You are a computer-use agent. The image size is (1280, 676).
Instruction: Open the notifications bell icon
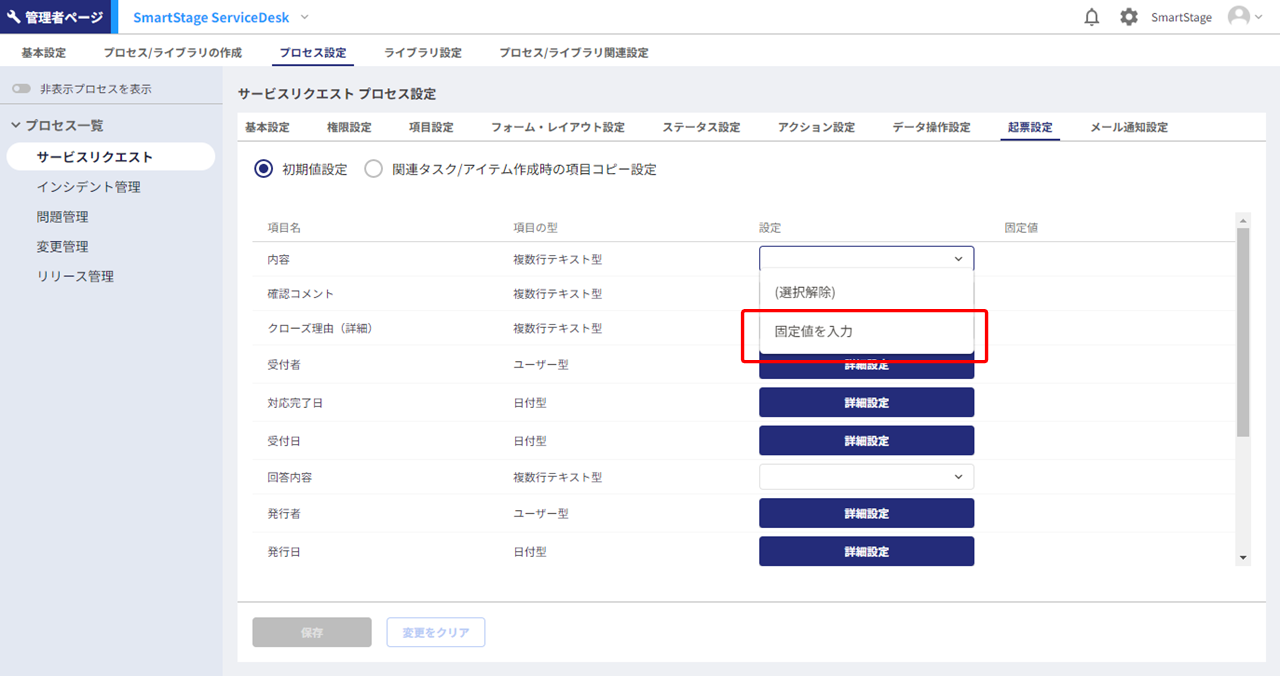(1092, 17)
